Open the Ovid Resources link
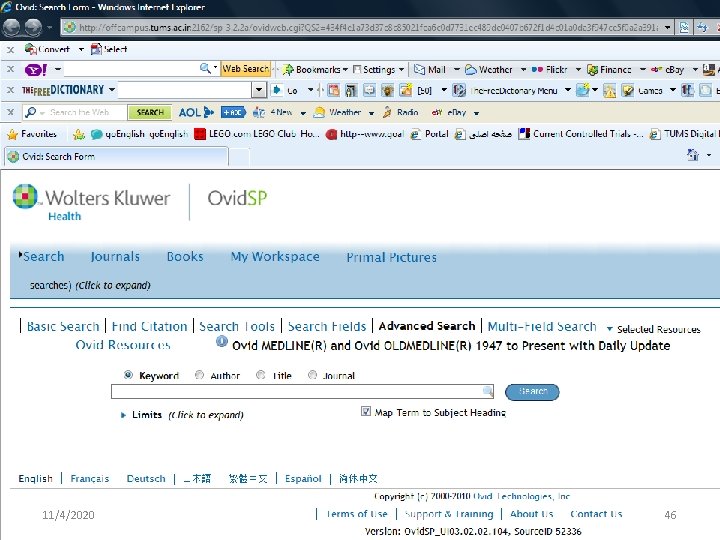Viewport: 720px width, 540px height. click(123, 345)
